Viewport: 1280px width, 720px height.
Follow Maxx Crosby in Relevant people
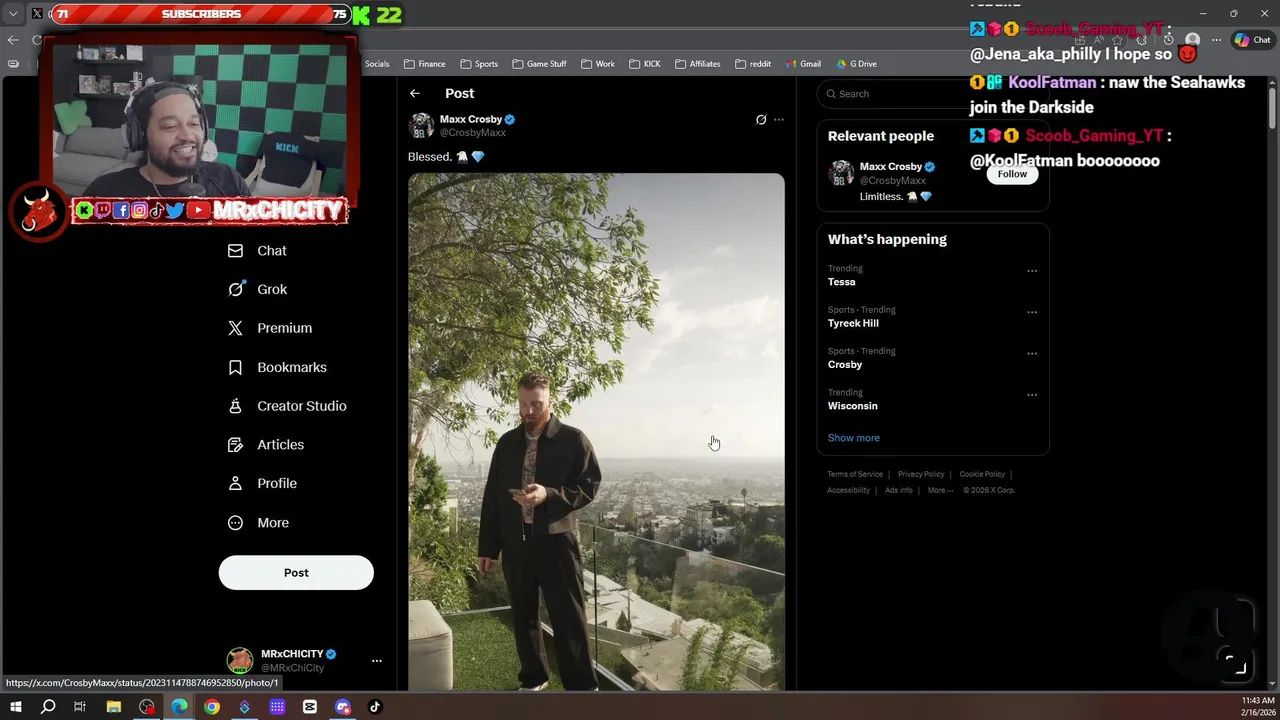1012,174
